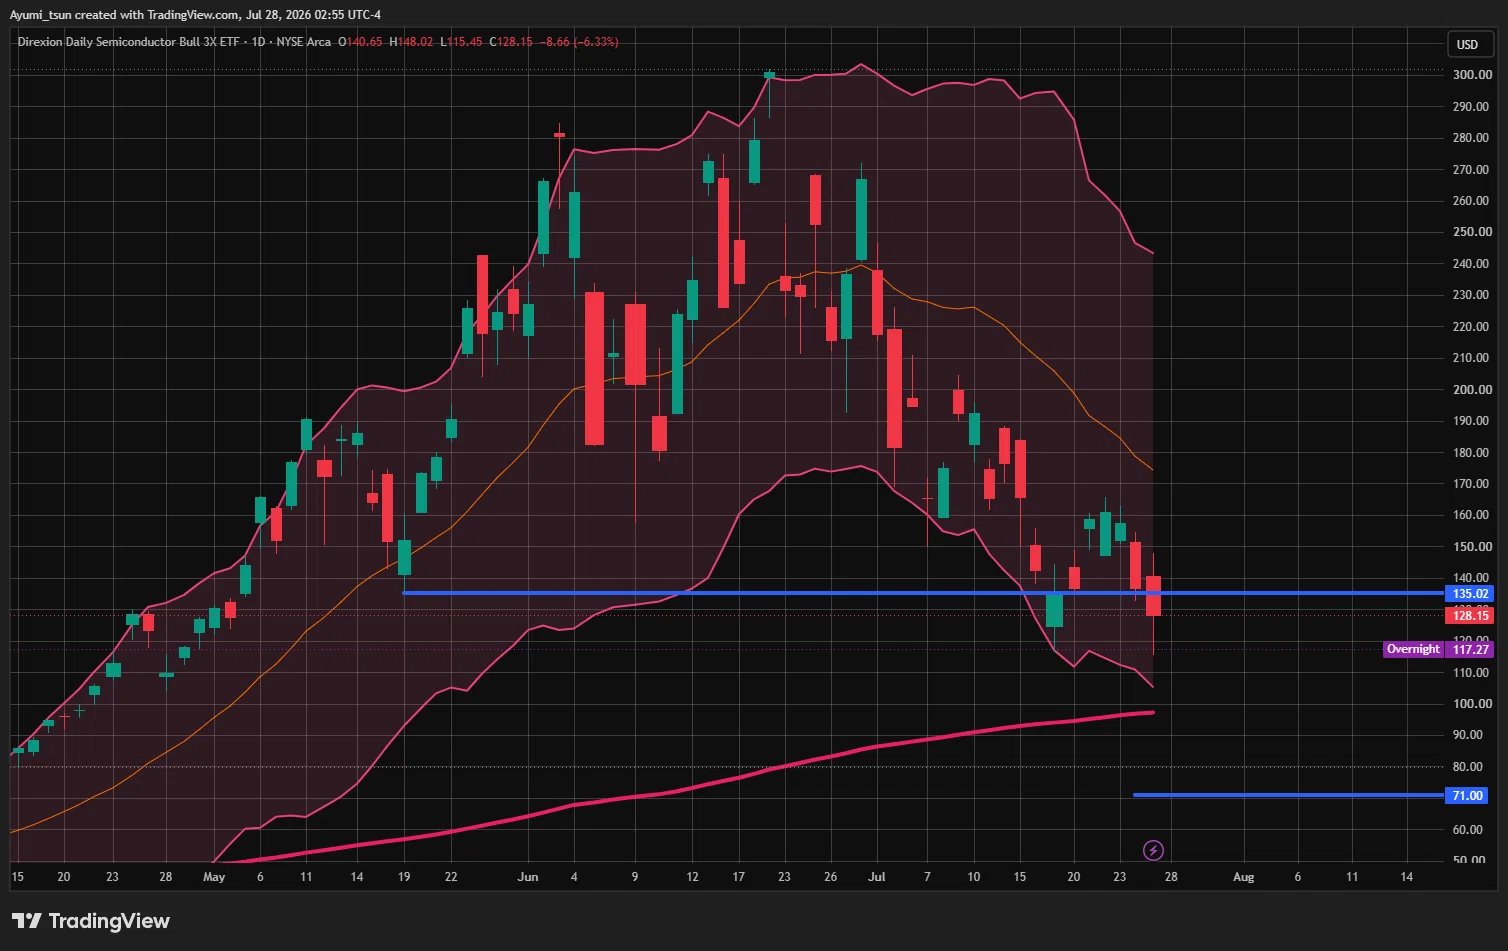Click the 26 date label on the time axis
1508x951 pixels.
830,877
